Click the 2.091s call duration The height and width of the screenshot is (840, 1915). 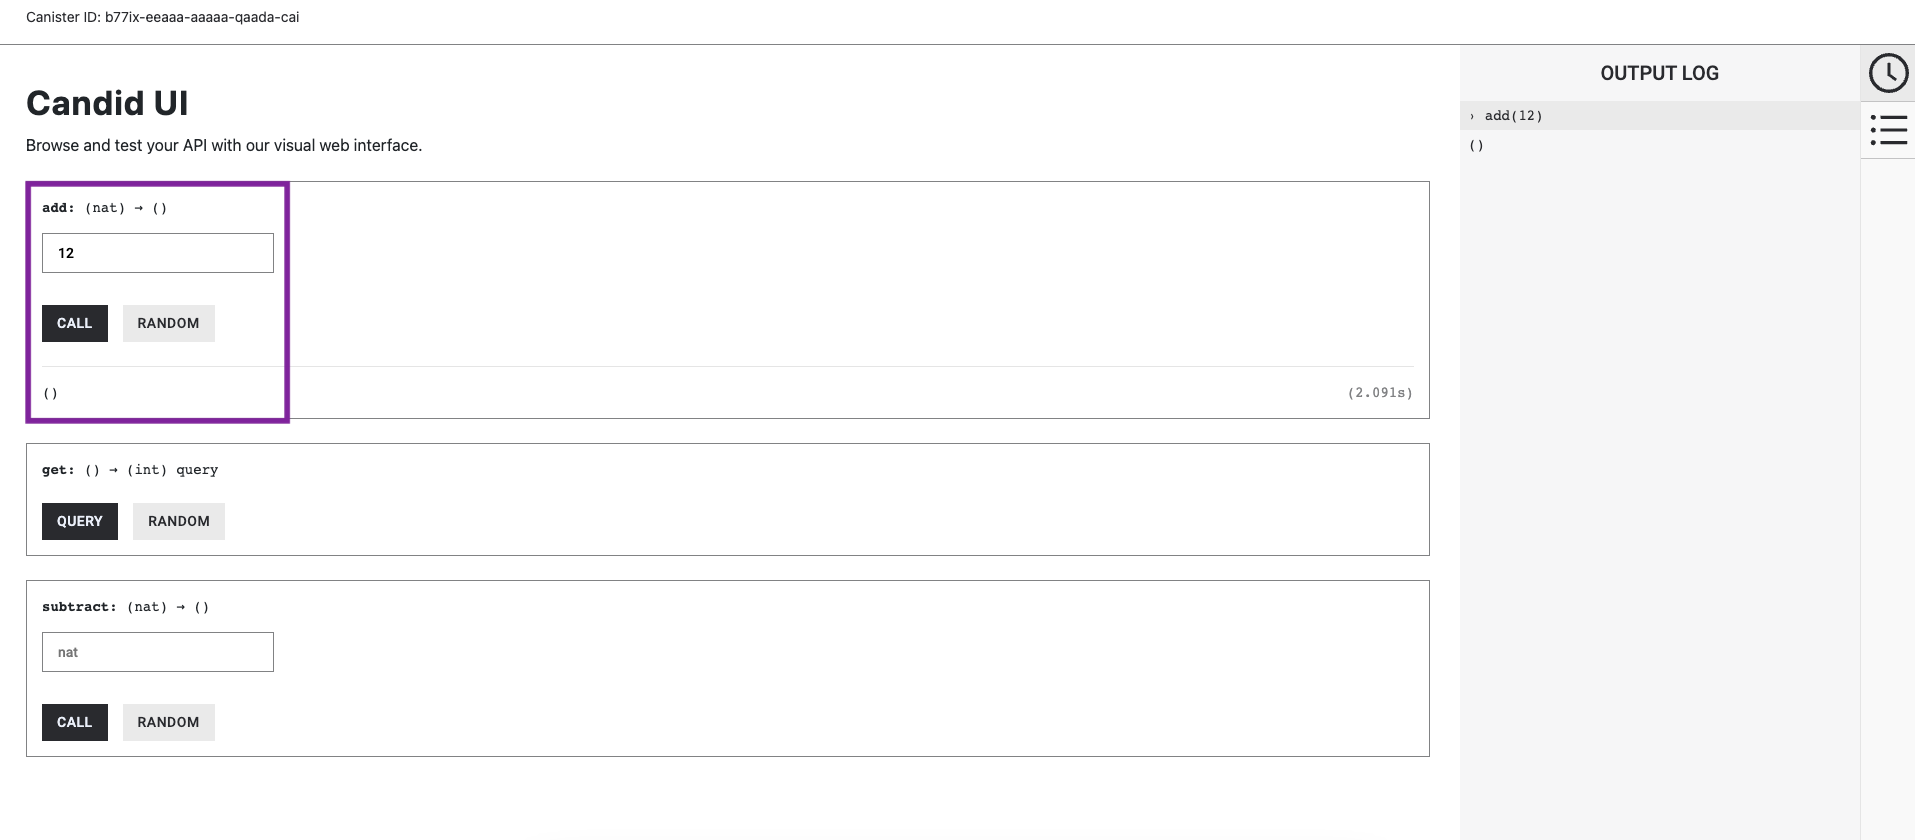tap(1380, 393)
